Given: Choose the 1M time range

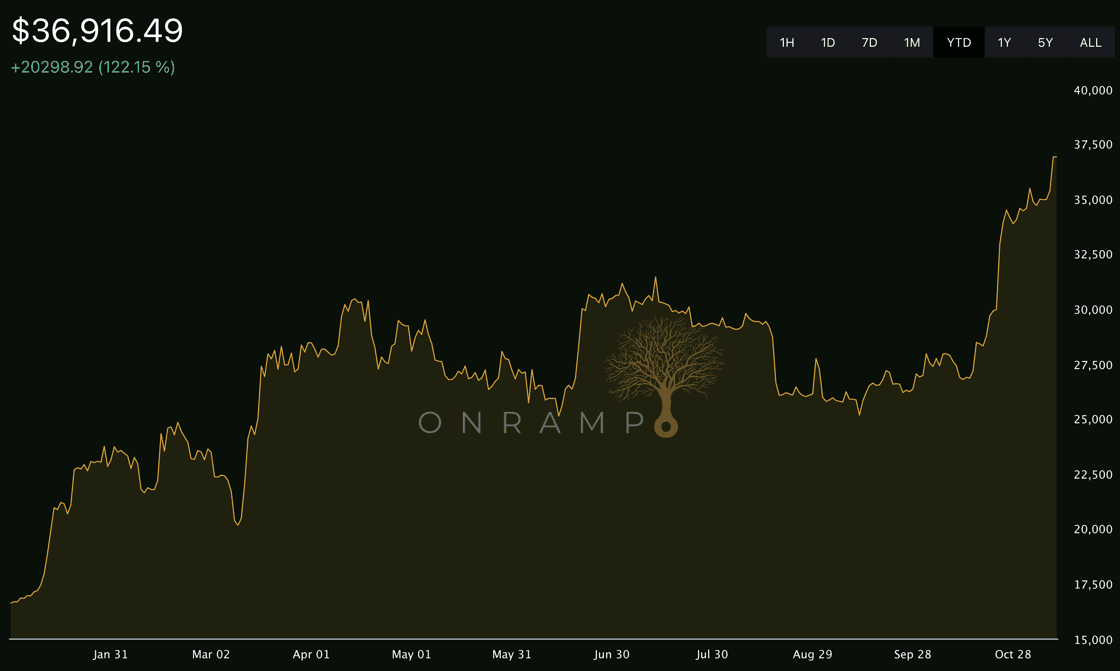Looking at the screenshot, I should (x=911, y=42).
